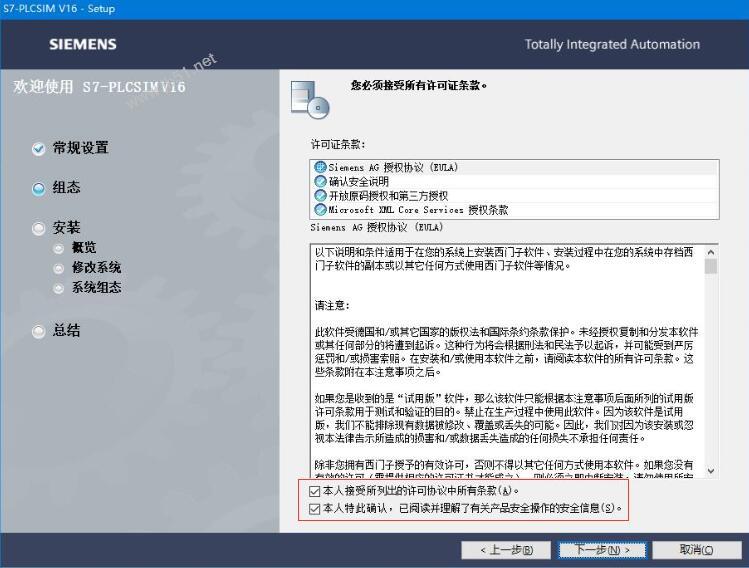Open the 概览 sub-step
This screenshot has width=749, height=568.
click(x=84, y=247)
